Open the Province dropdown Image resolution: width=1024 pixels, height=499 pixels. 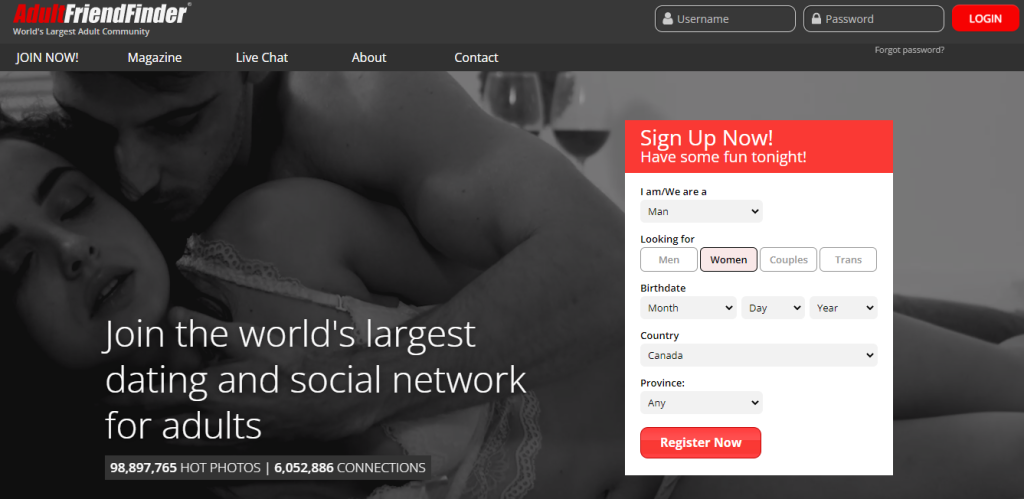(x=701, y=402)
